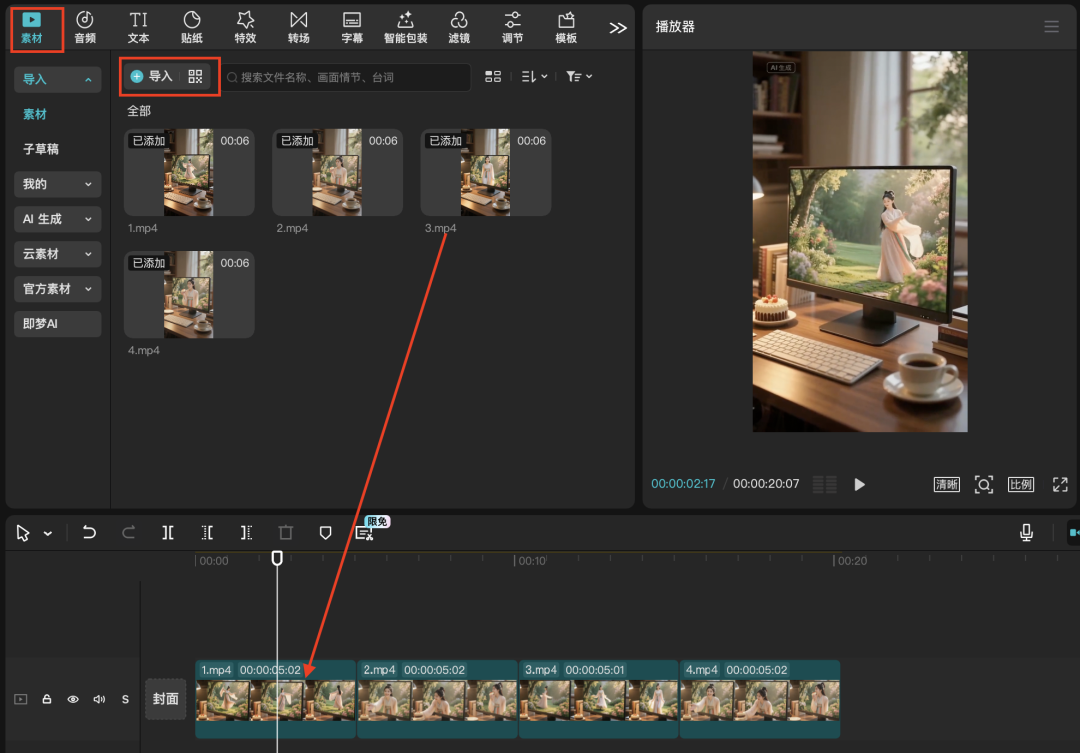
Task: Open the QR code import icon
Action: [x=195, y=76]
